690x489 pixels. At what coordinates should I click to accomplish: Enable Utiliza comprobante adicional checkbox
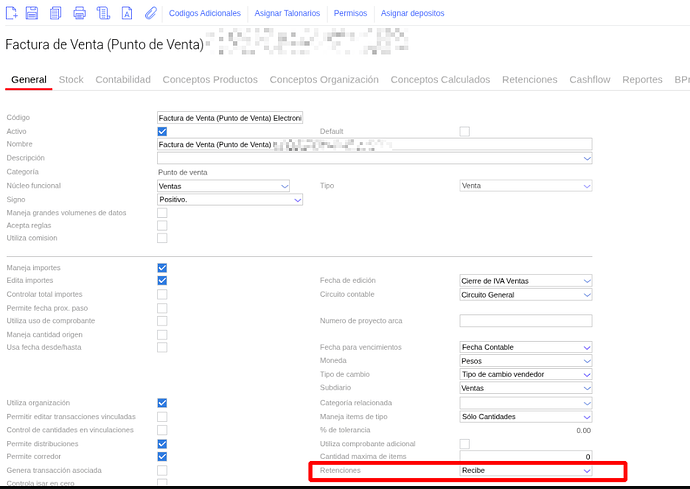464,444
